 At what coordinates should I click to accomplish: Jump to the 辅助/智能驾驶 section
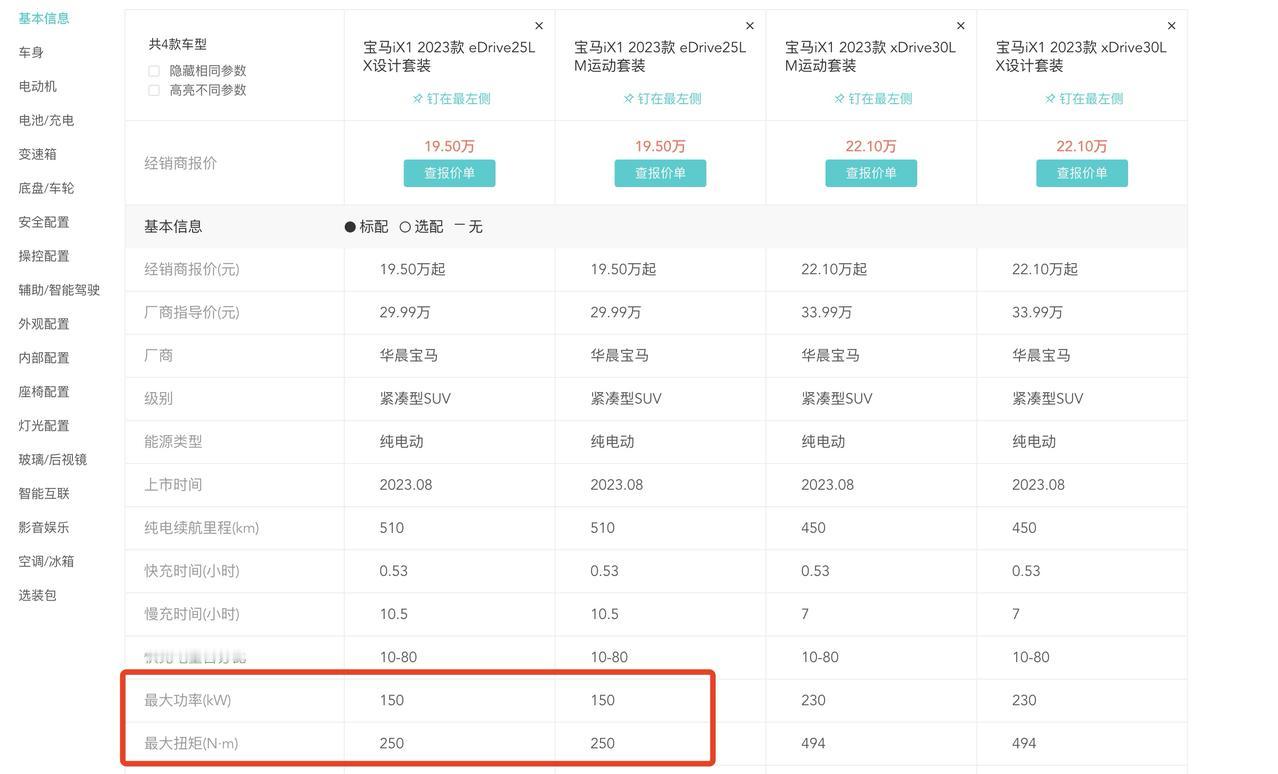tap(59, 290)
